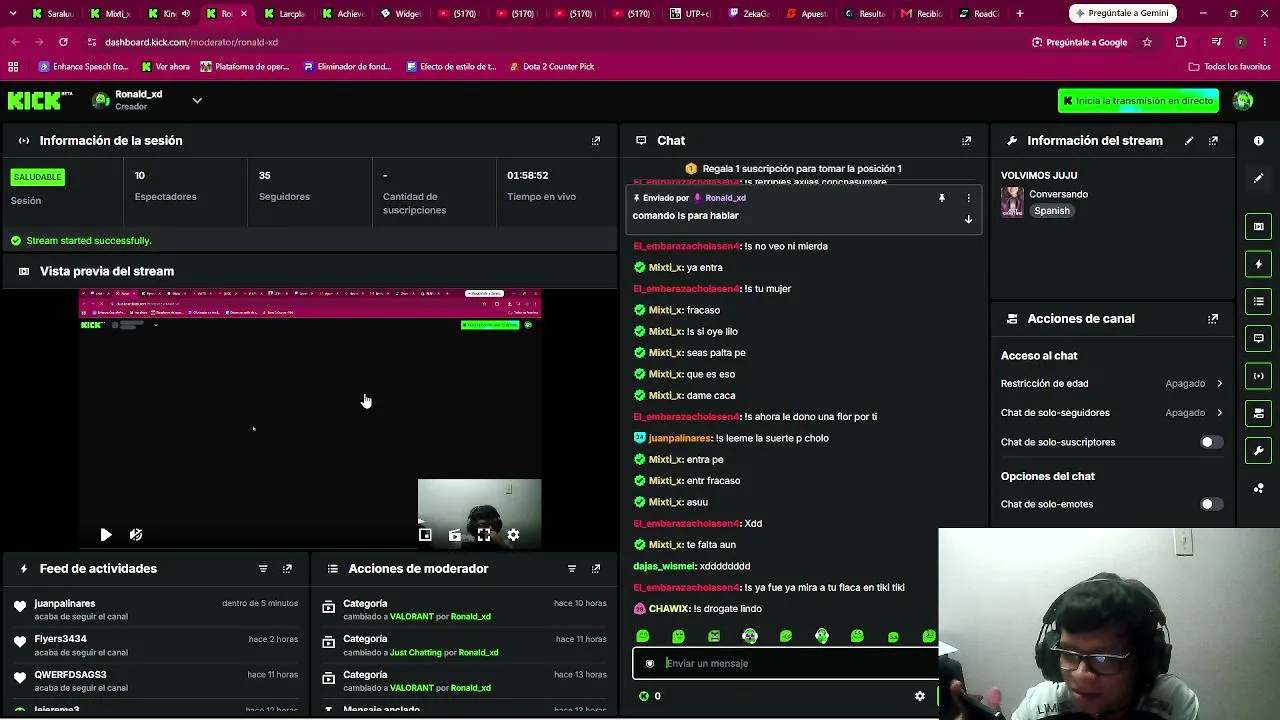Expand the Ronald_xd creator dropdown
Image resolution: width=1280 pixels, height=720 pixels.
(x=197, y=100)
